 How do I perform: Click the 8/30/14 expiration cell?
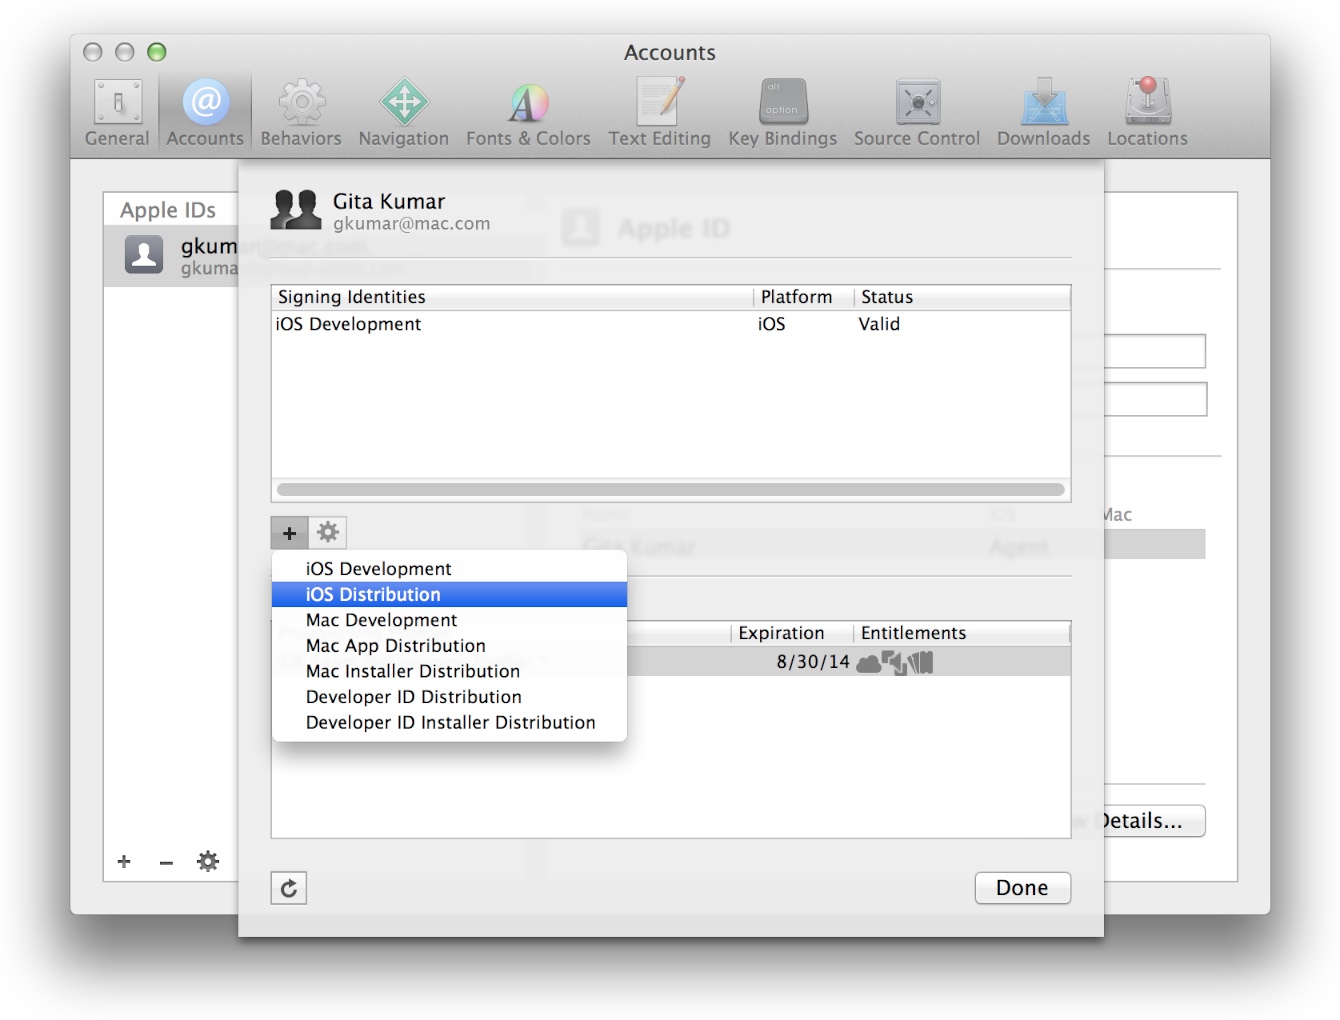point(812,662)
